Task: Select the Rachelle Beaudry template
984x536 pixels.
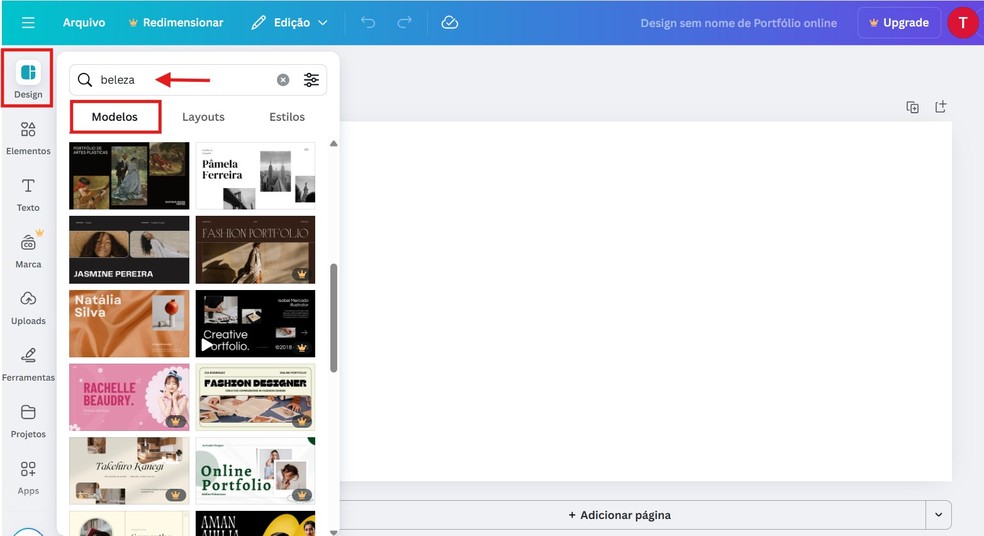Action: click(x=129, y=397)
